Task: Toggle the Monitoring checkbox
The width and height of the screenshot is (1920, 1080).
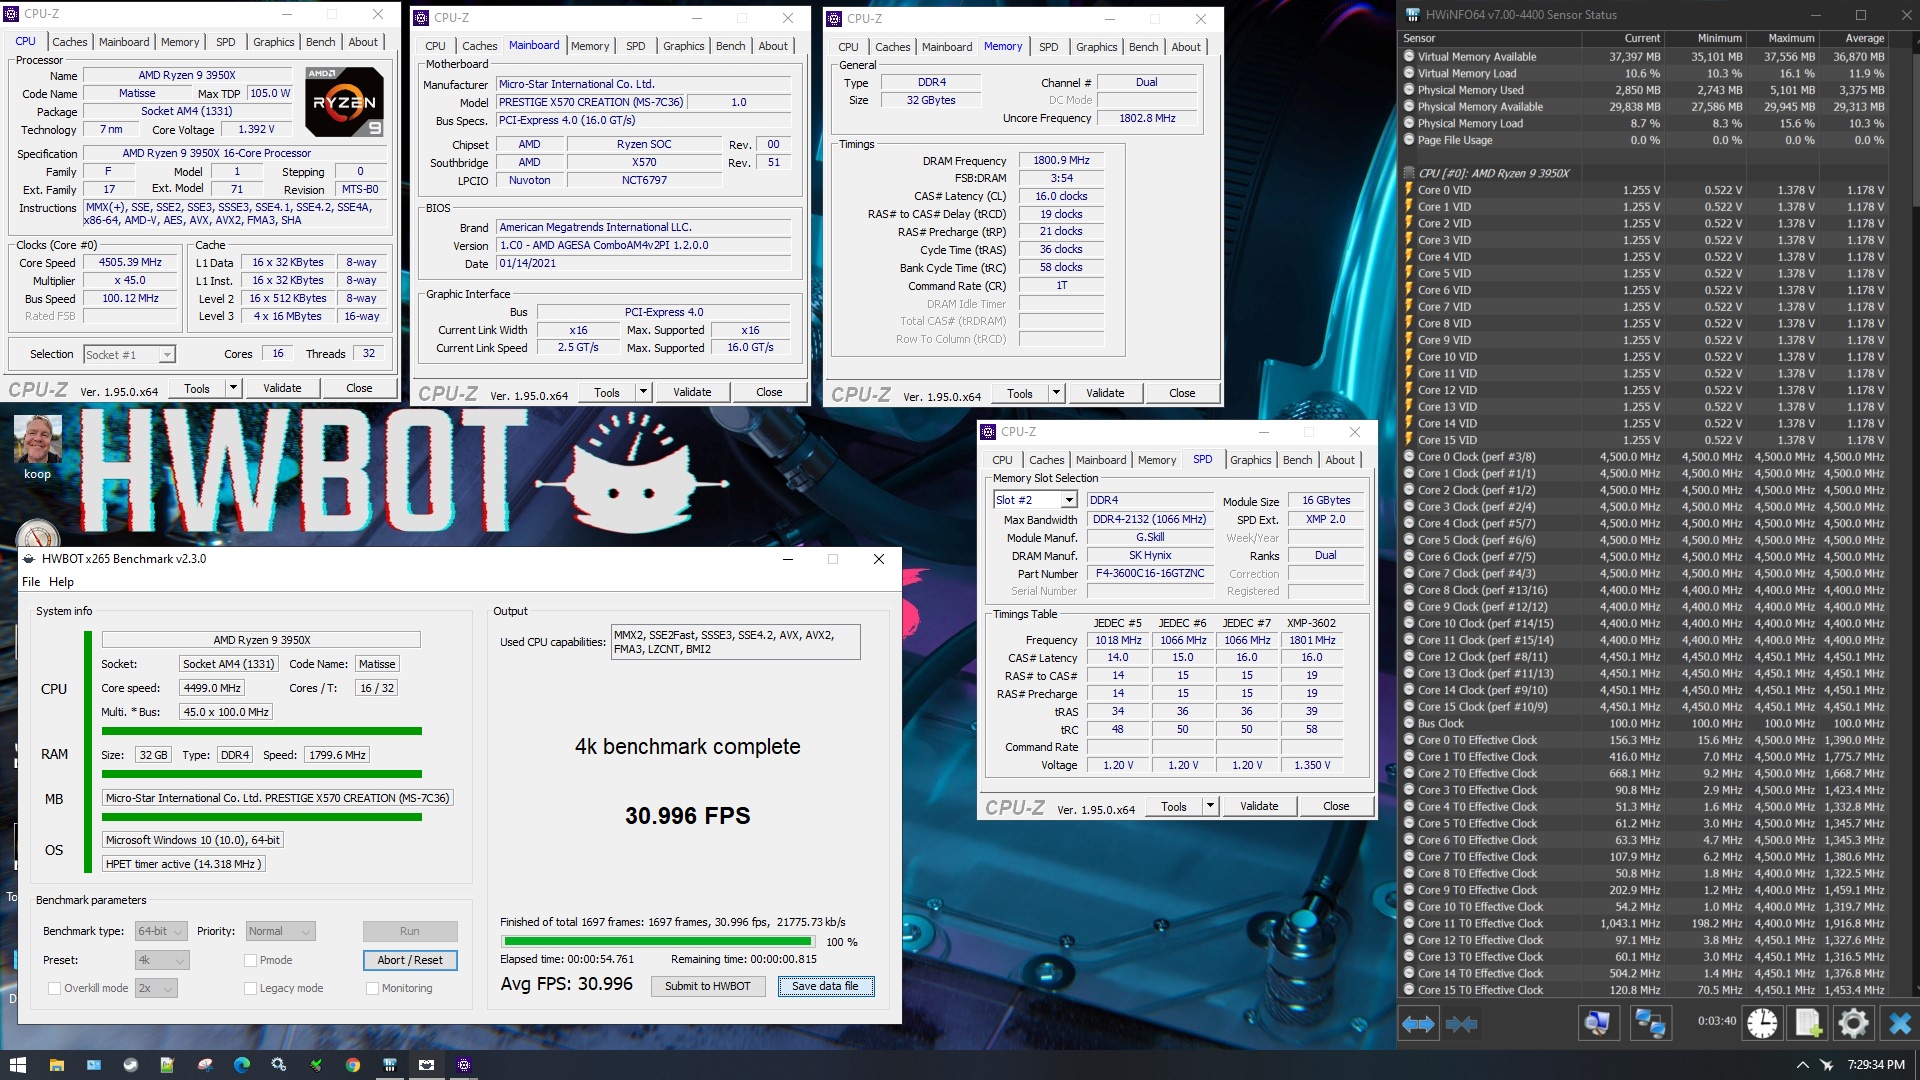Action: click(x=372, y=988)
